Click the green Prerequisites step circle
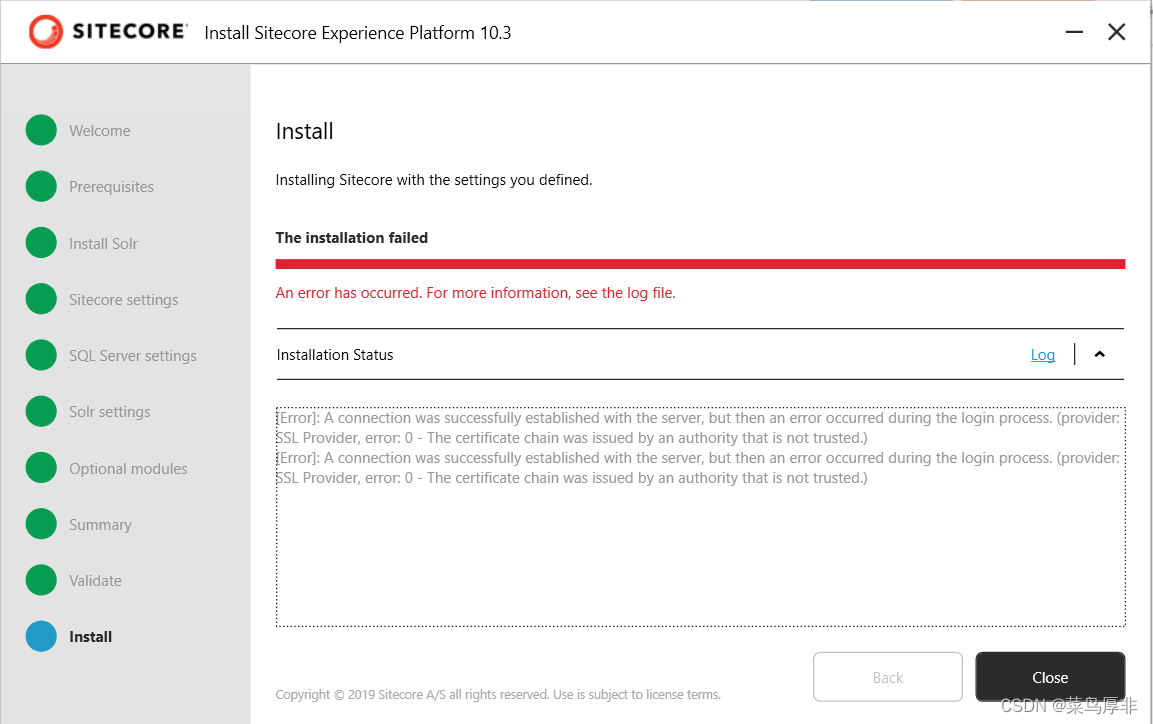This screenshot has width=1153, height=724. 41,187
